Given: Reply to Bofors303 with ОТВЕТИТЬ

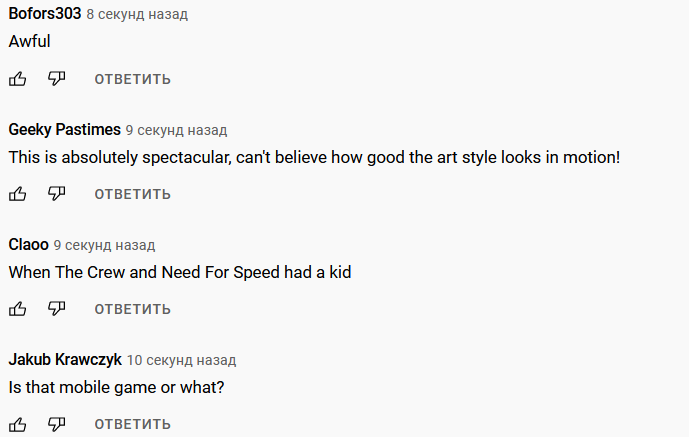Looking at the screenshot, I should coord(132,79).
